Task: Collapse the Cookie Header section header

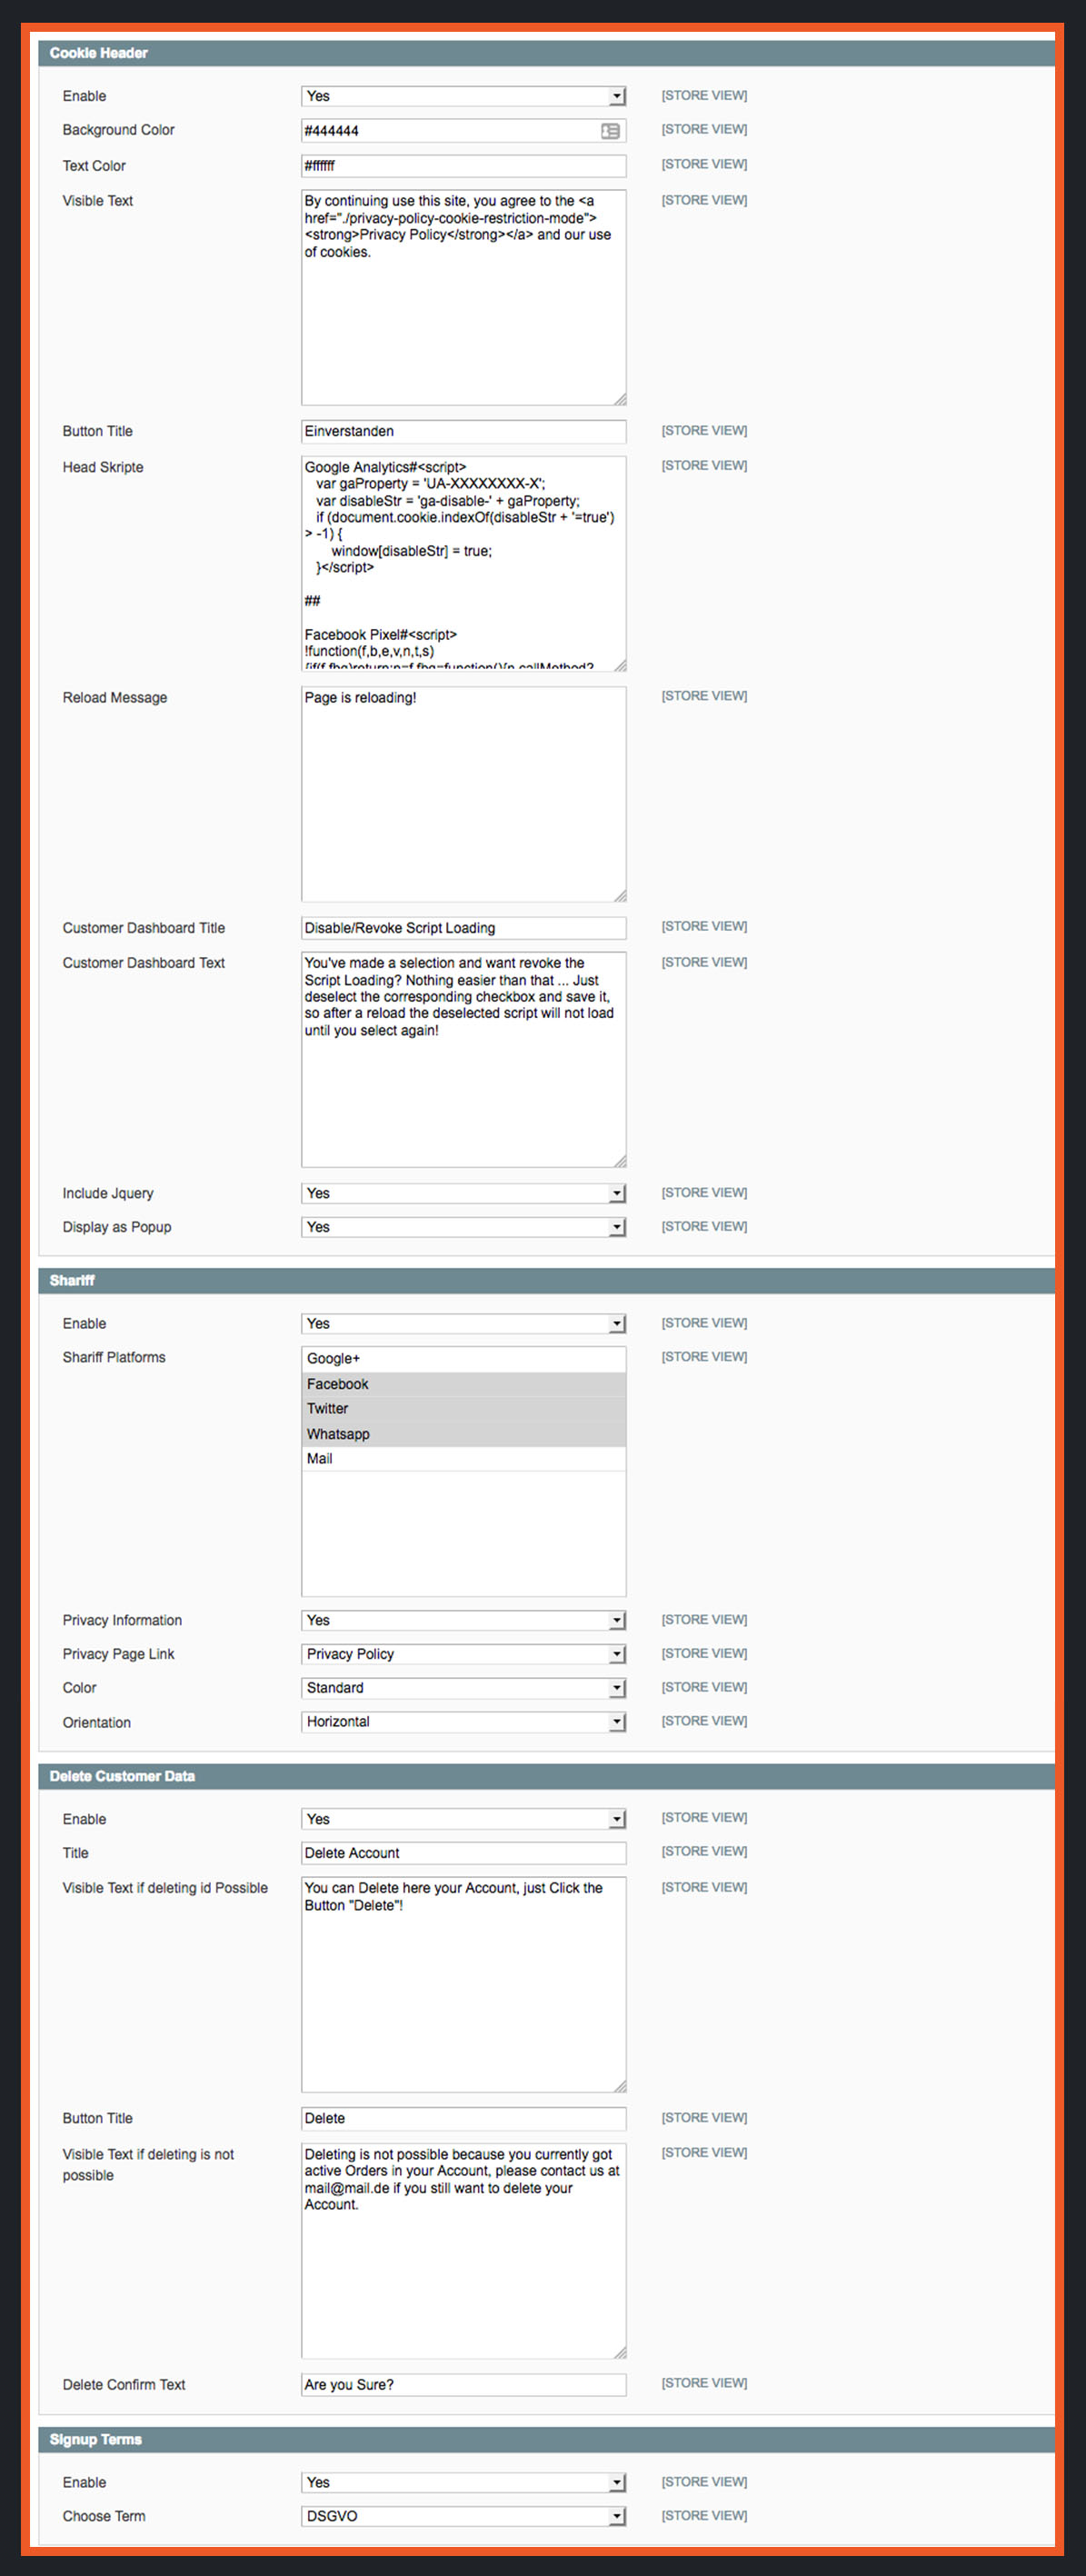Action: point(546,53)
